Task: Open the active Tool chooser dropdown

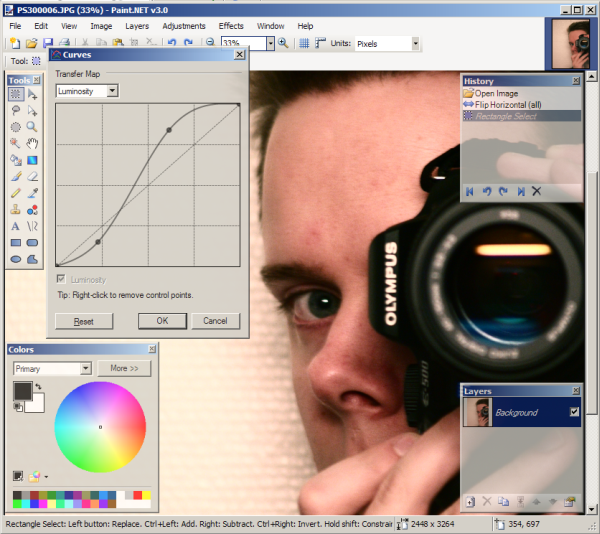Action: tap(36, 61)
